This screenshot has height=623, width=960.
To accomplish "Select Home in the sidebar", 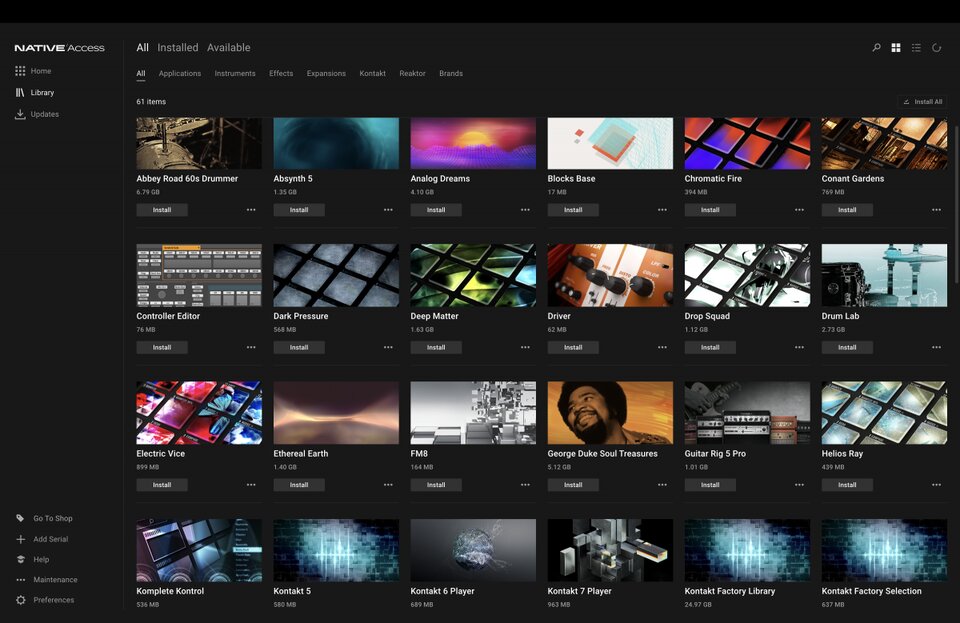I will tap(40, 70).
